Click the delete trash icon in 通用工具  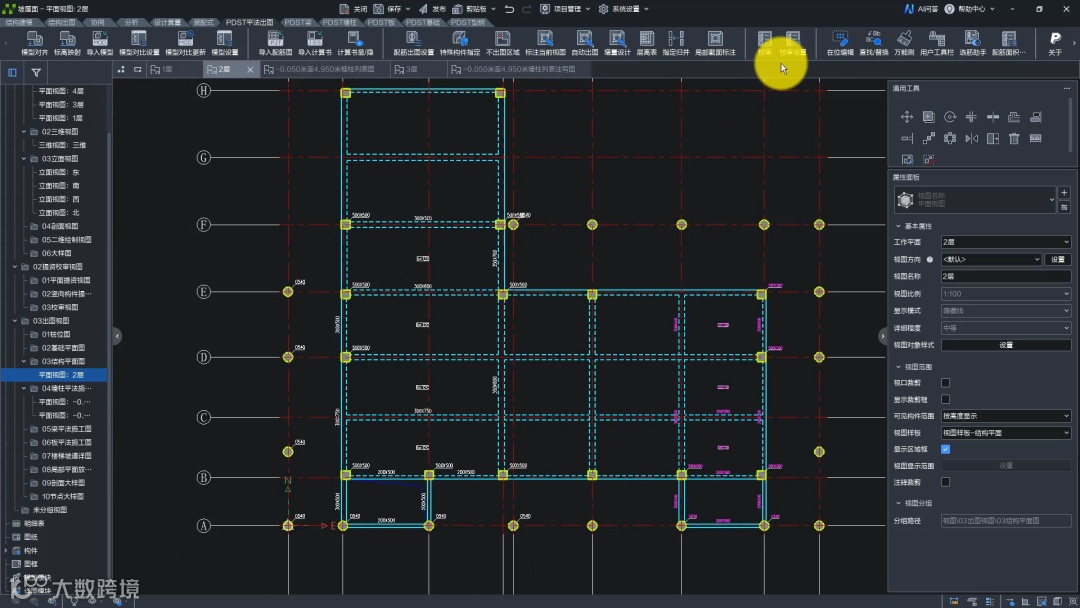(x=1014, y=139)
